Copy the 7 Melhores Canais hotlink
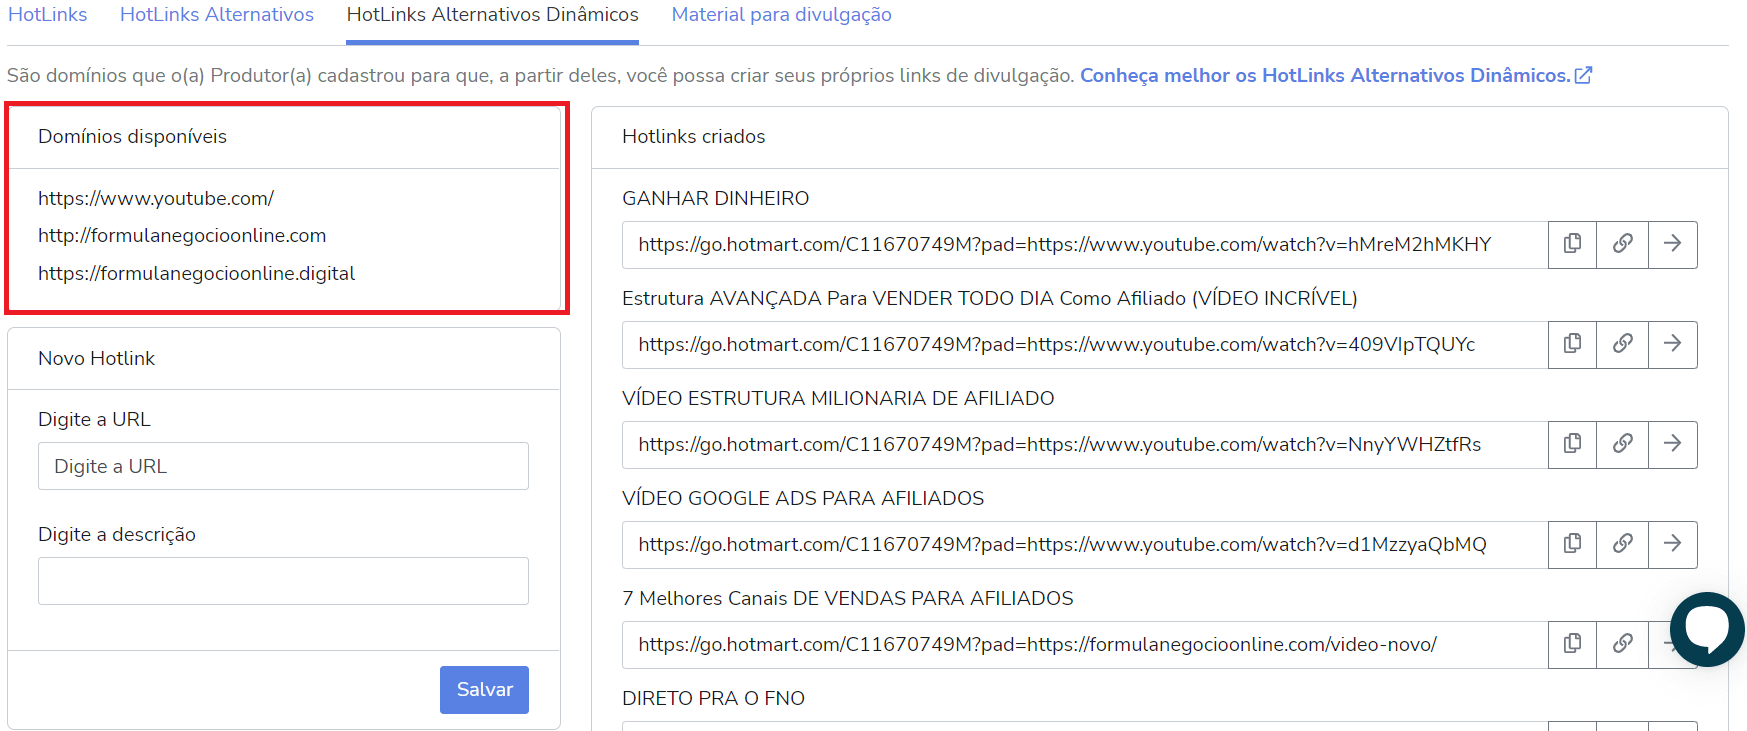The height and width of the screenshot is (731, 1747). coord(1573,644)
